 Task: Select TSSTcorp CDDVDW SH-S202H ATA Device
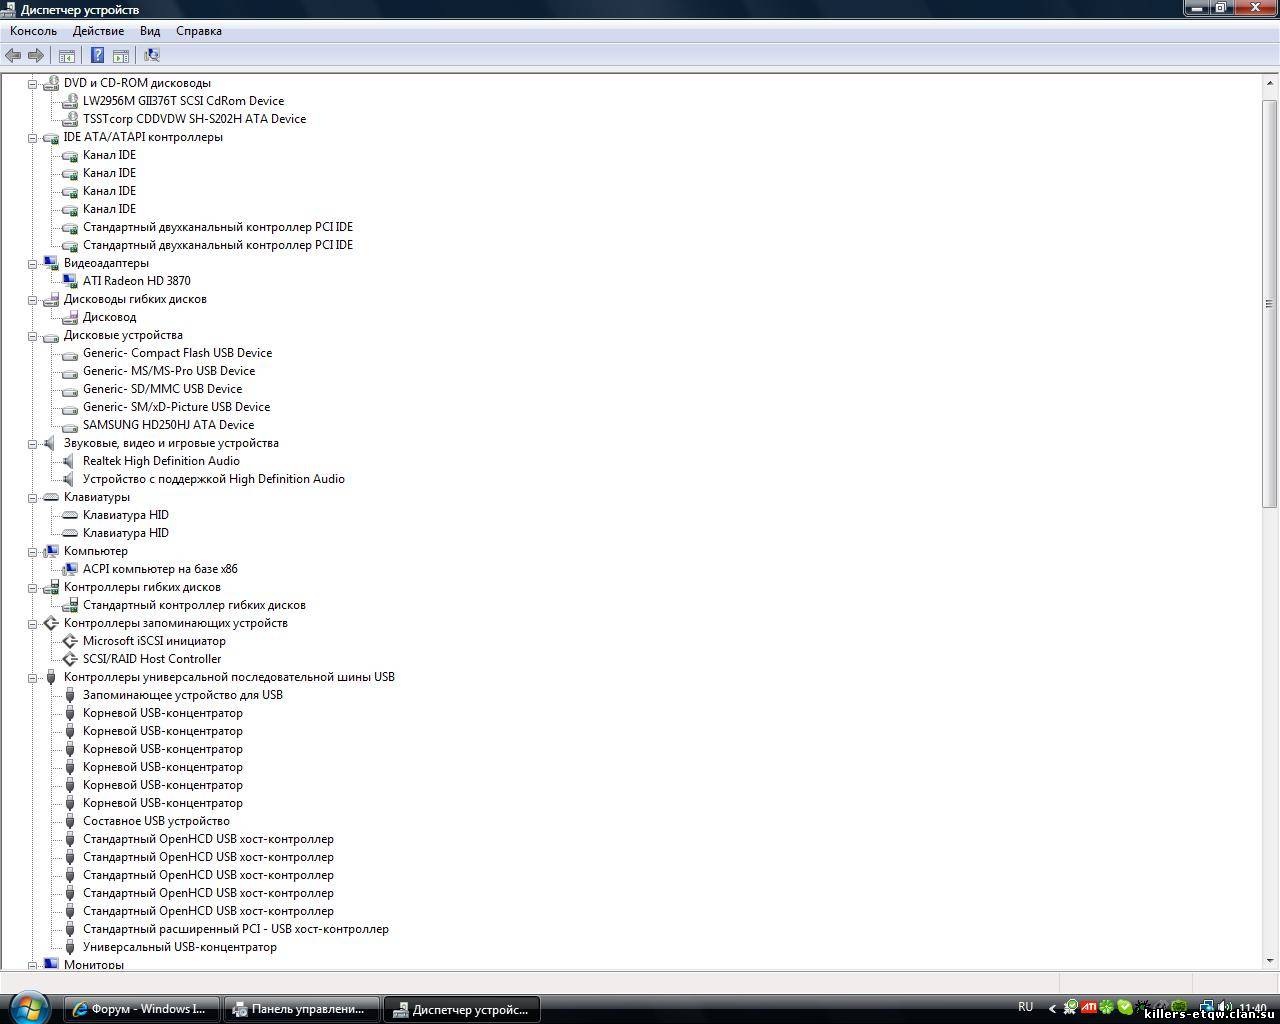click(194, 119)
